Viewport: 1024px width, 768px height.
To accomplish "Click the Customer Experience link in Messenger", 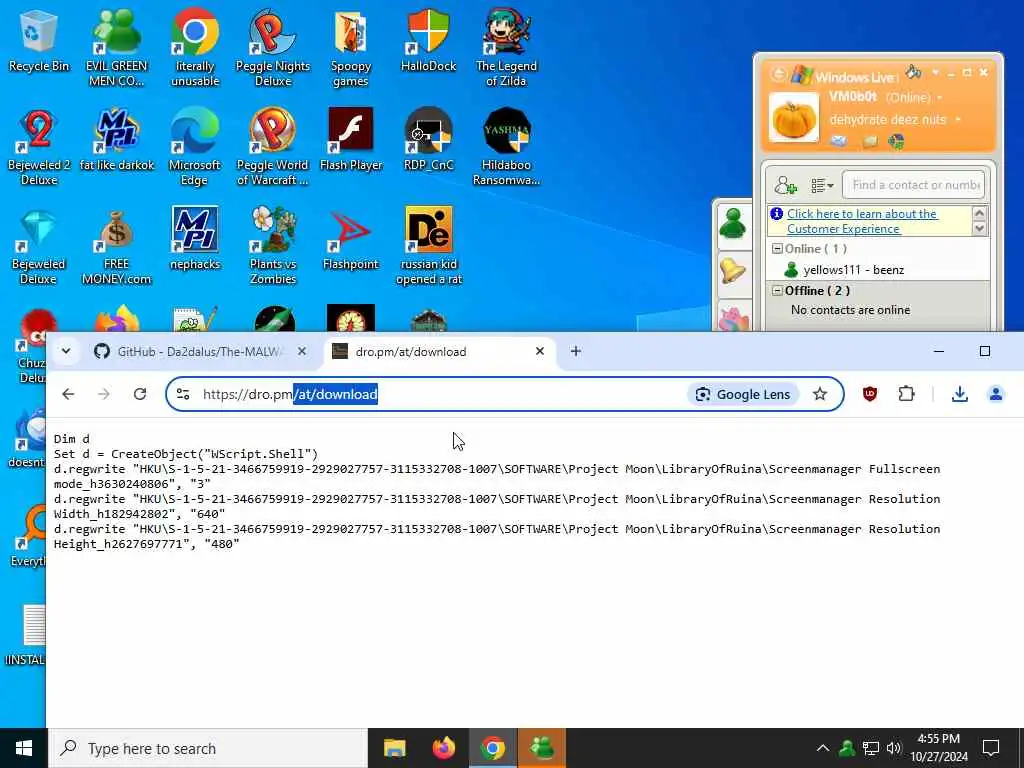I will click(861, 221).
